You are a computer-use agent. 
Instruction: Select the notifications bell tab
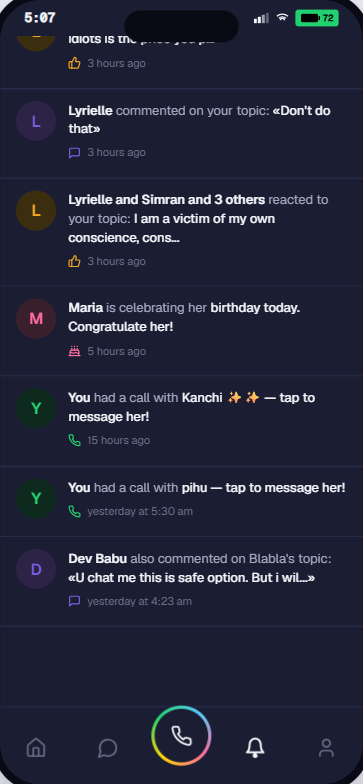255,748
